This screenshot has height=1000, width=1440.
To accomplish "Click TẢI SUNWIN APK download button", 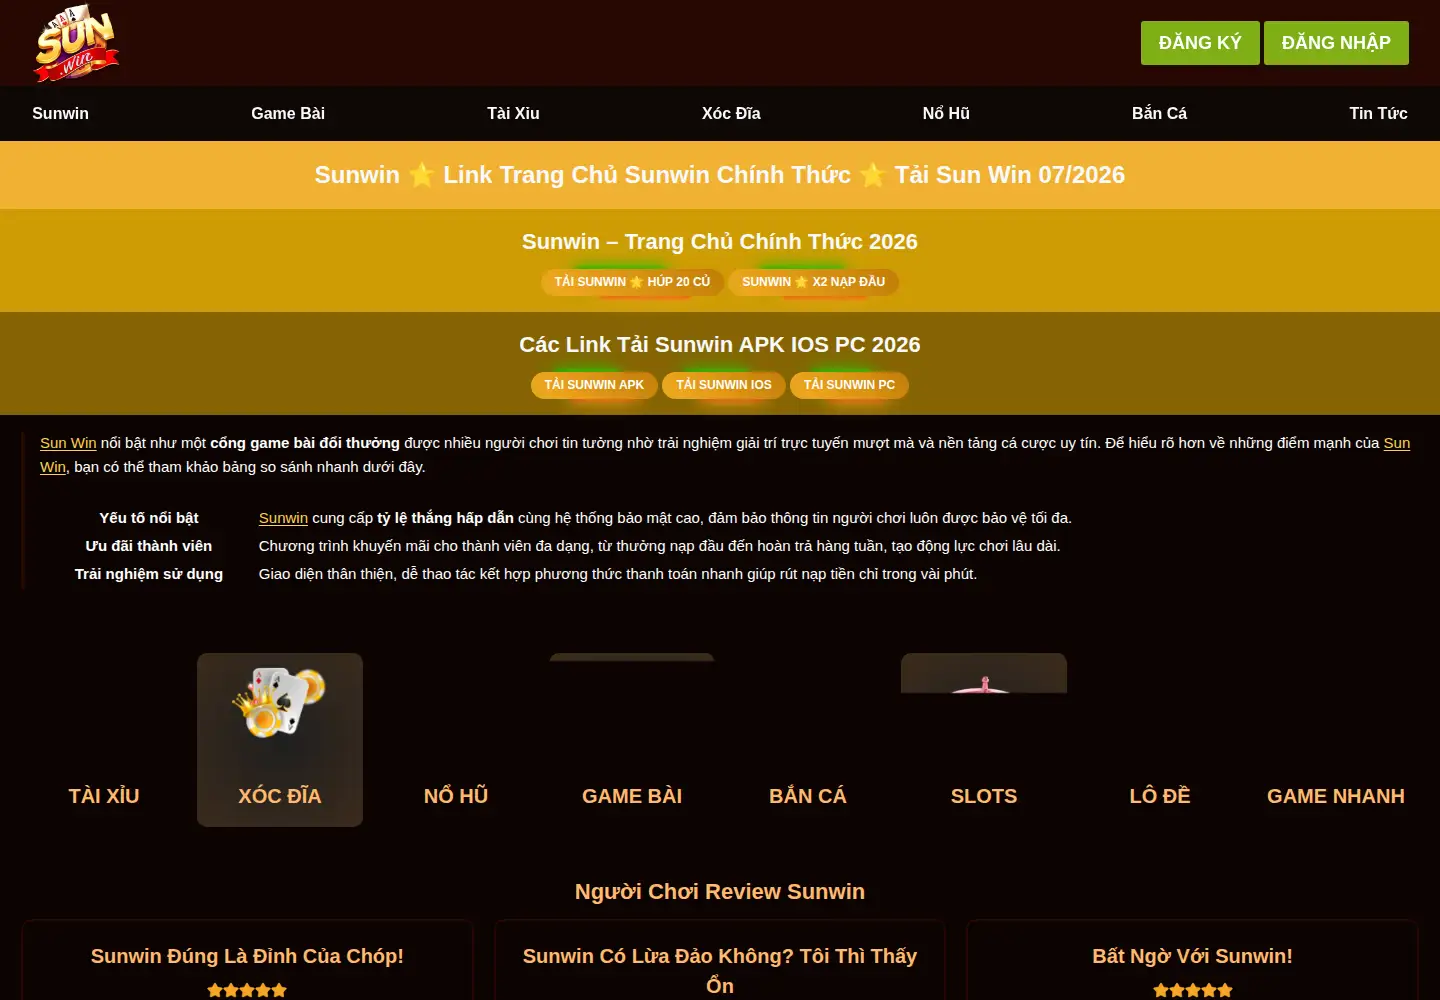I will (594, 385).
